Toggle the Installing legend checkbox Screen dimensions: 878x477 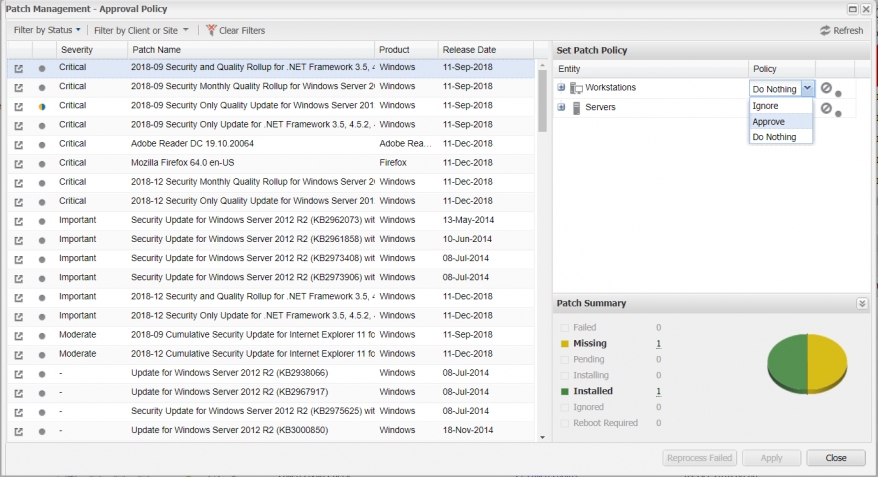(x=564, y=376)
